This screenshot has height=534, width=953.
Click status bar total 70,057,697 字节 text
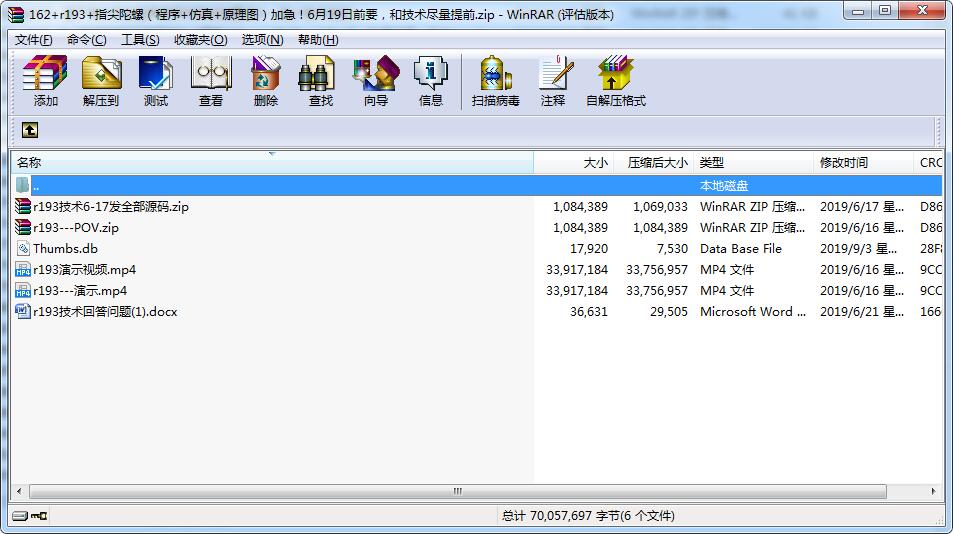pyautogui.click(x=588, y=516)
